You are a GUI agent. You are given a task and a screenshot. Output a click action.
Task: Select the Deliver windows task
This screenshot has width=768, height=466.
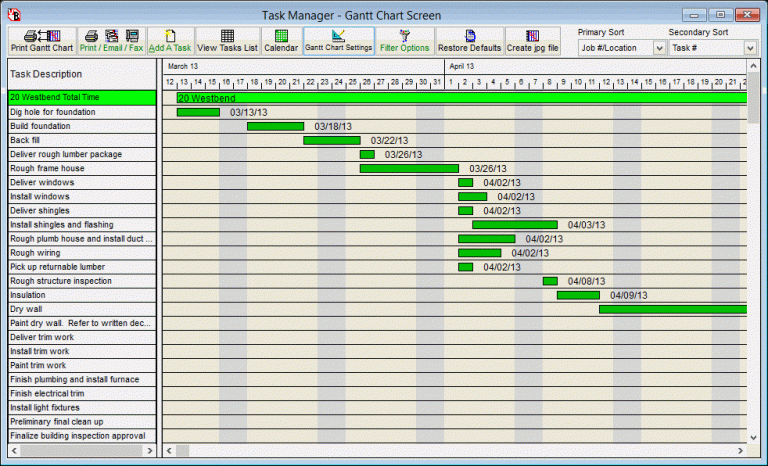tap(82, 183)
